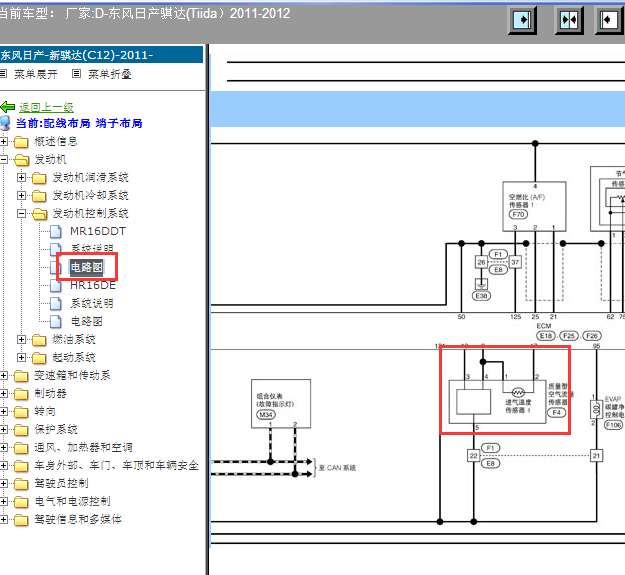The image size is (625, 575).
Task: Click the 菜单展开 menu expand icon
Action: click(x=4, y=74)
